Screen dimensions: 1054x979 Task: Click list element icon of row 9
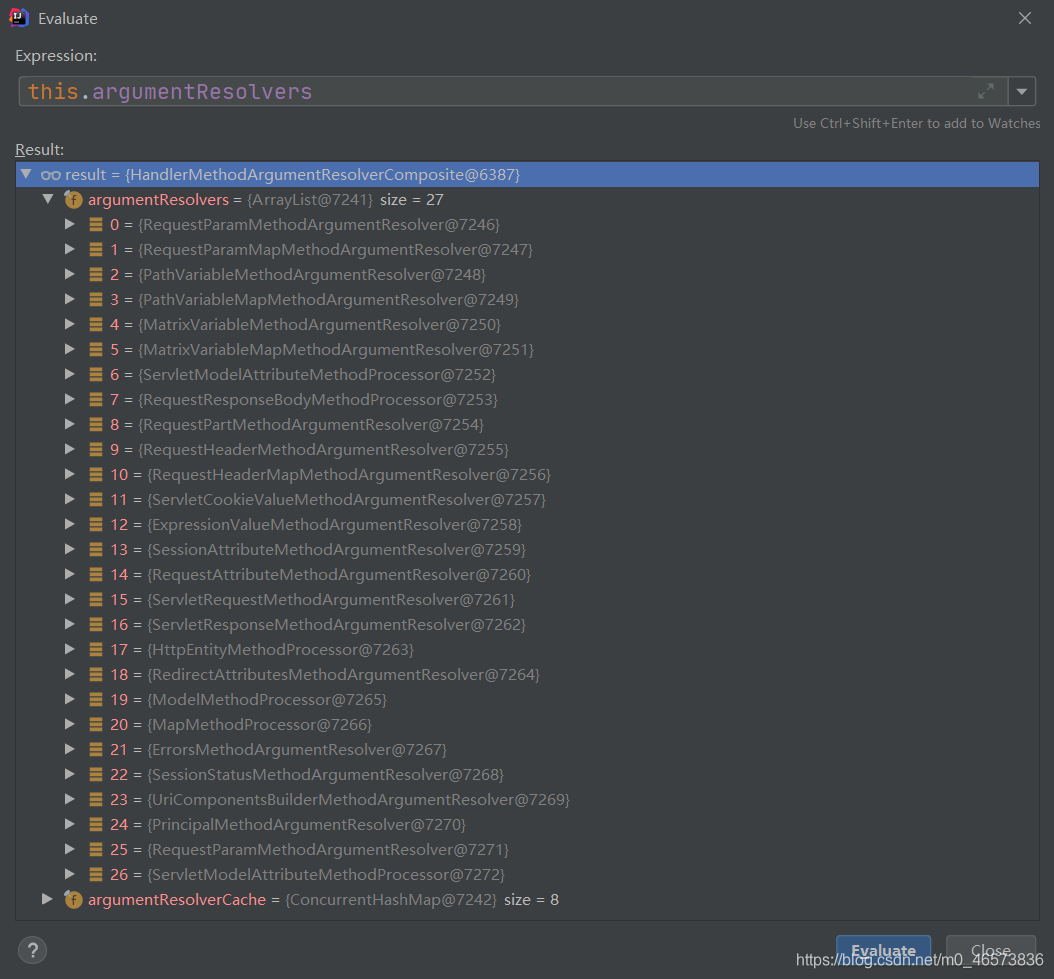coord(96,449)
